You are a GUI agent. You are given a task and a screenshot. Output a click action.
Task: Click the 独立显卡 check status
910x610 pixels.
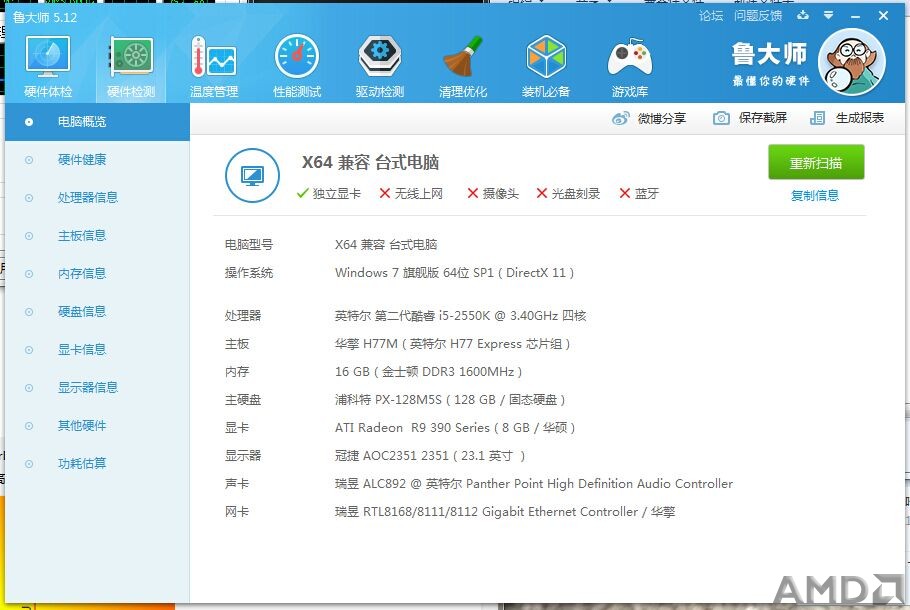328,193
